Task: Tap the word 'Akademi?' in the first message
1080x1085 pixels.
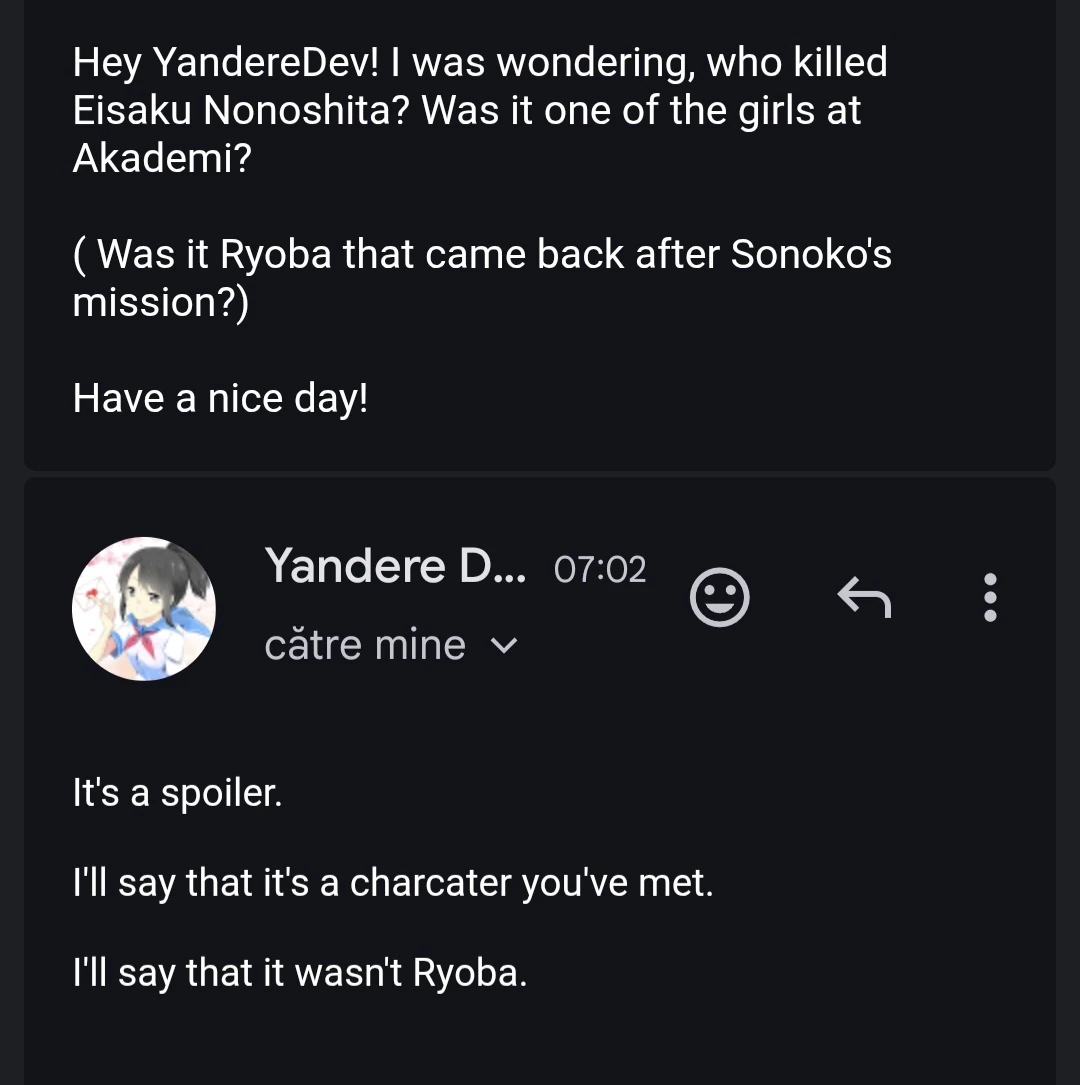Action: point(162,159)
